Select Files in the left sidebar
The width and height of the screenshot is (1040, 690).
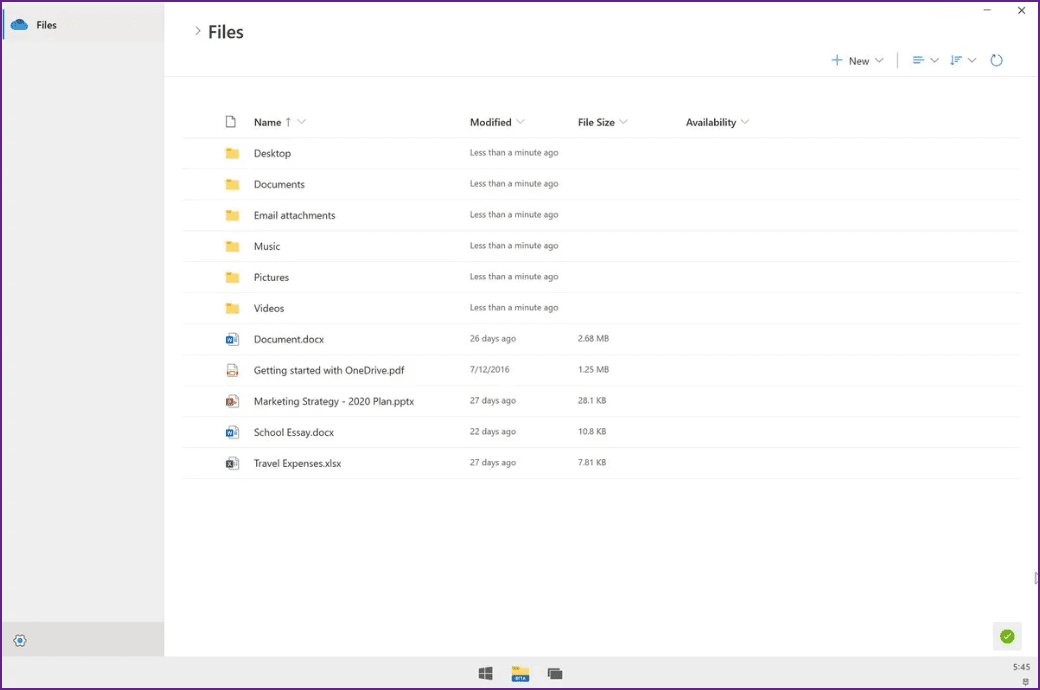click(83, 25)
